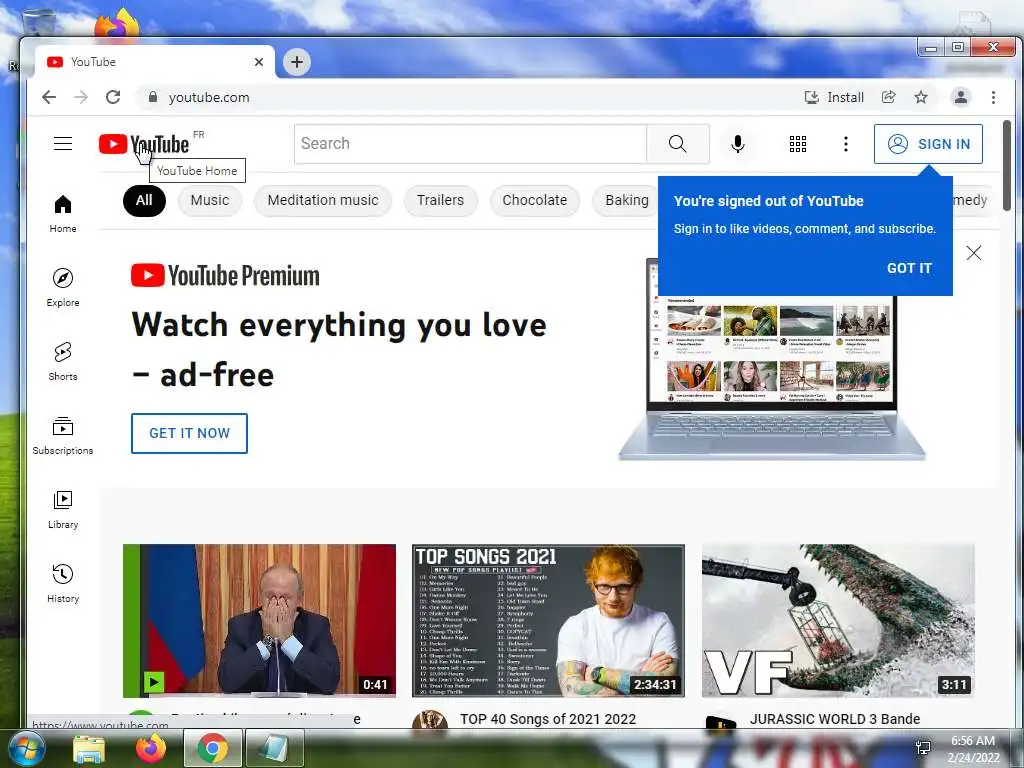The width and height of the screenshot is (1024, 768).
Task: Click the lock site info icon
Action: [x=153, y=97]
